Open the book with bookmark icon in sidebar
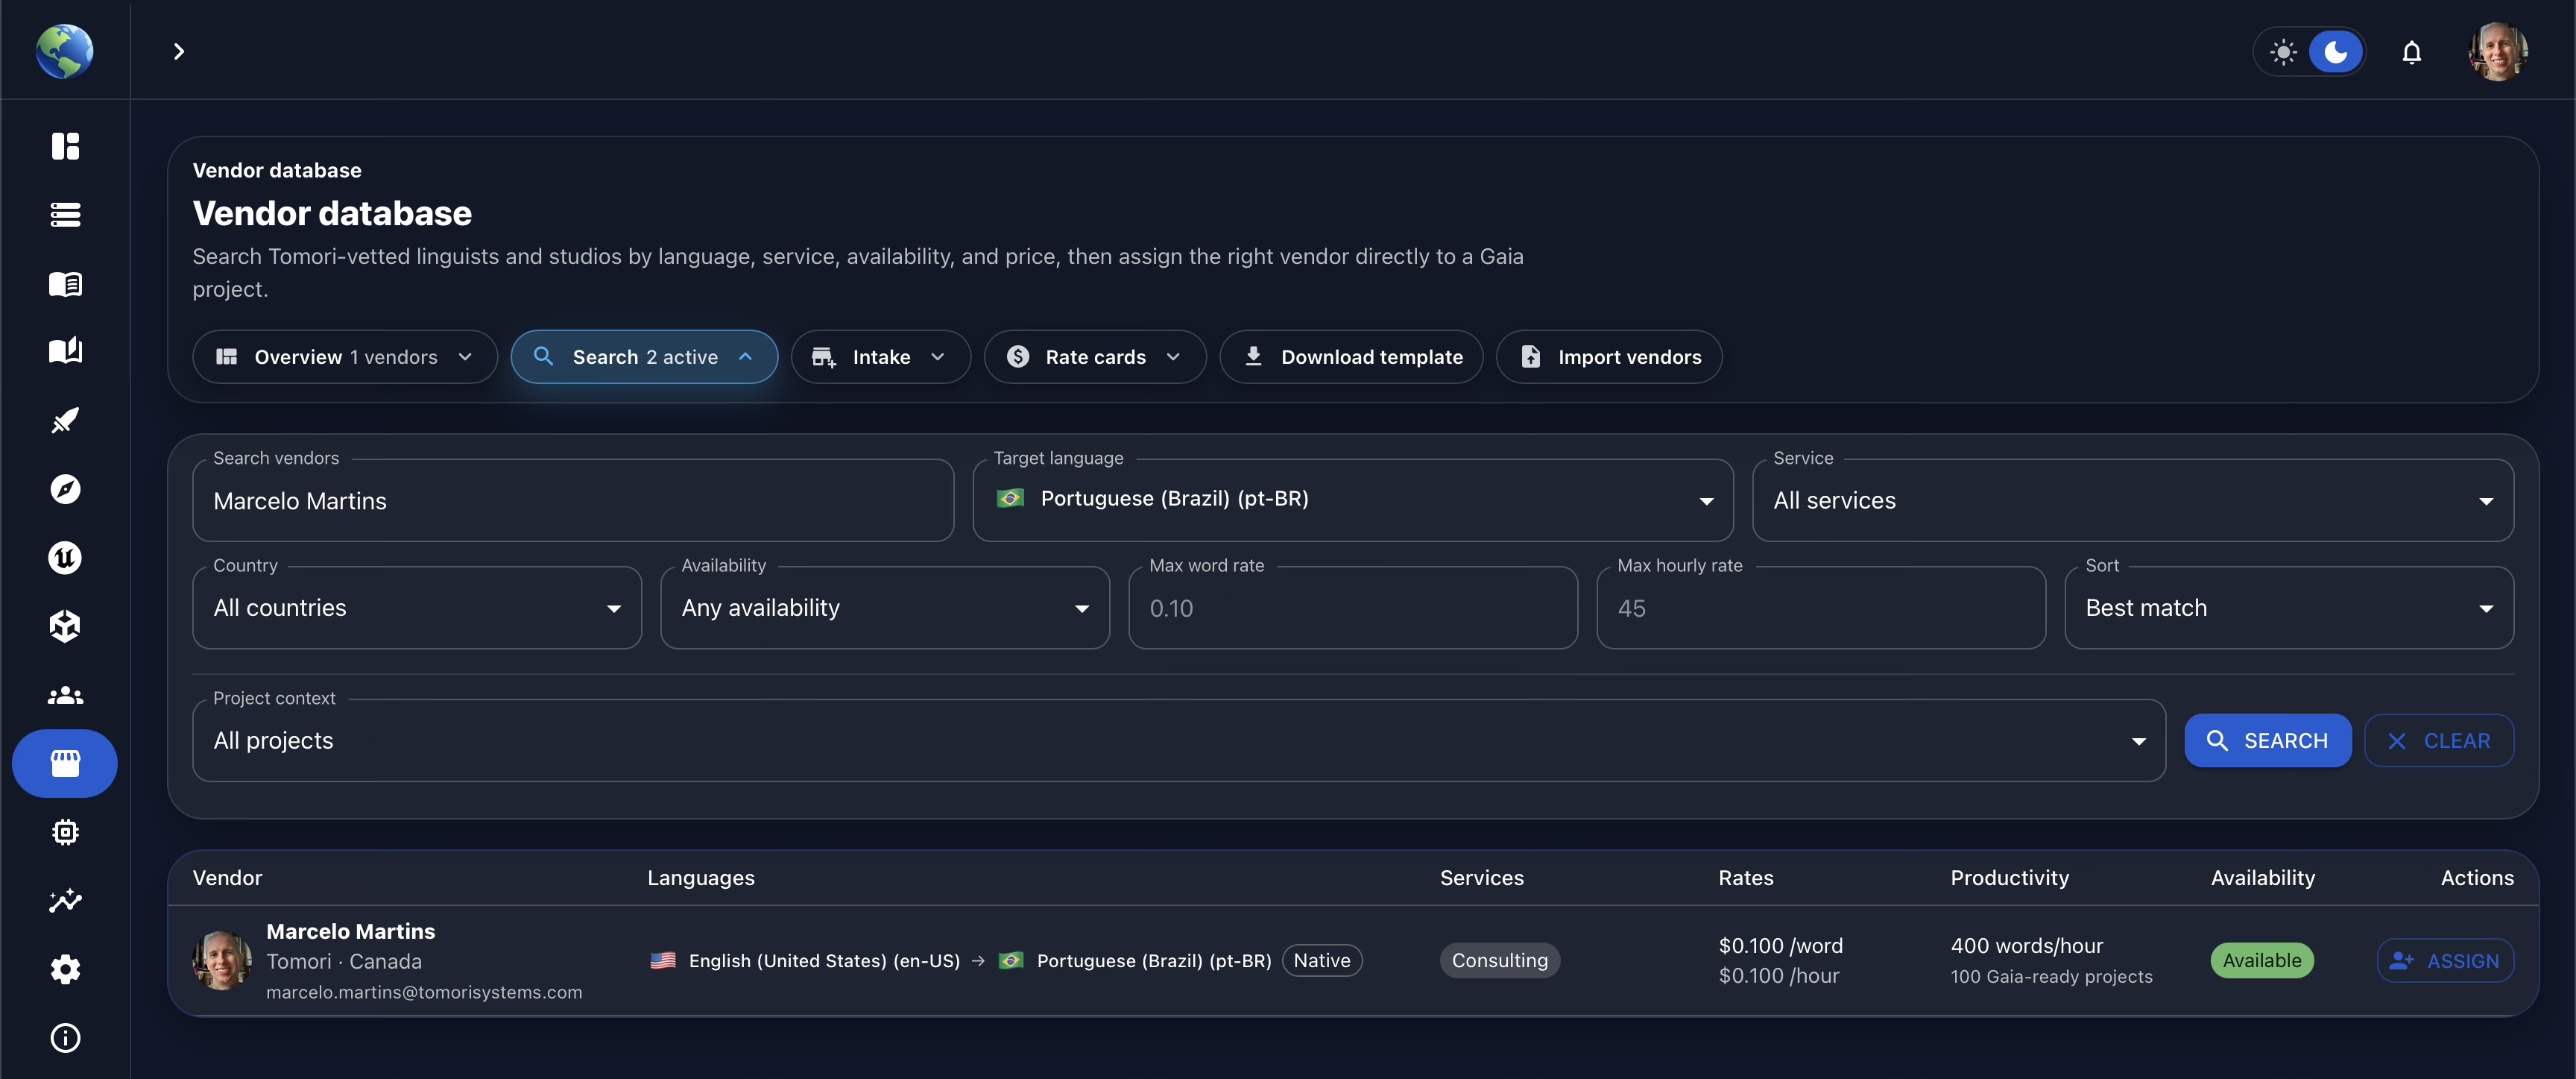 65,351
